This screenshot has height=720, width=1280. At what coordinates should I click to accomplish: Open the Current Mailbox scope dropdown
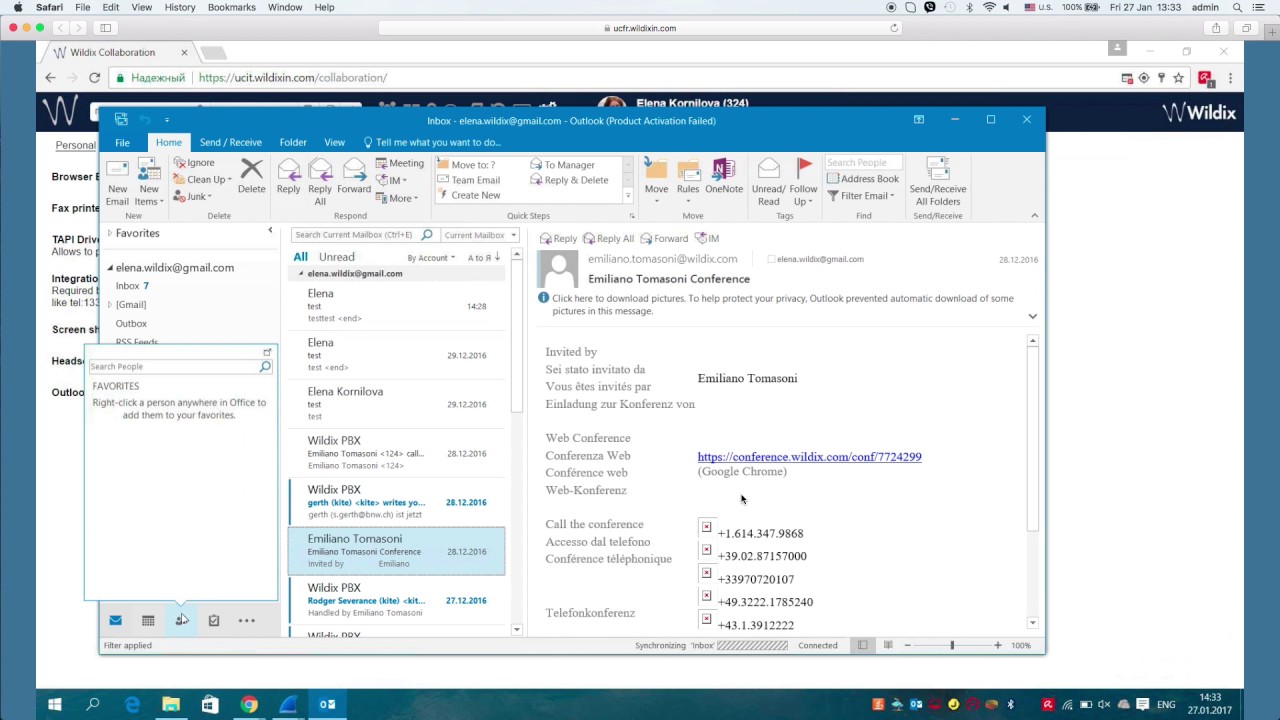[479, 235]
